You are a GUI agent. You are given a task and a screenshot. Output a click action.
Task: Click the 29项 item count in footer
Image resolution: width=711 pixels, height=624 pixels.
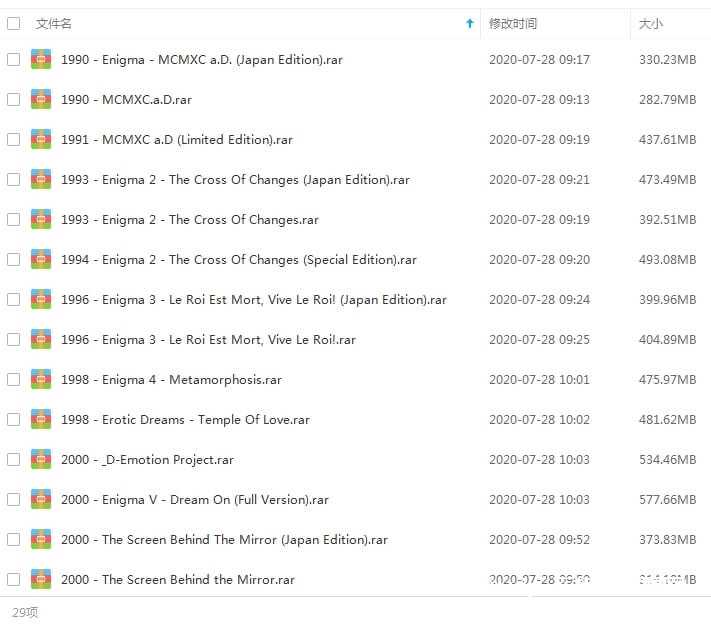click(x=25, y=612)
